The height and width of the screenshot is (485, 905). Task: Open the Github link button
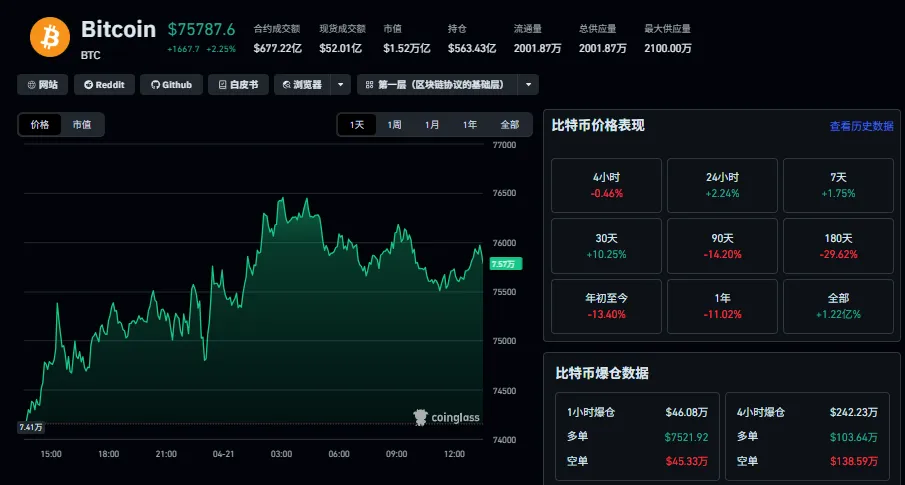(x=171, y=85)
